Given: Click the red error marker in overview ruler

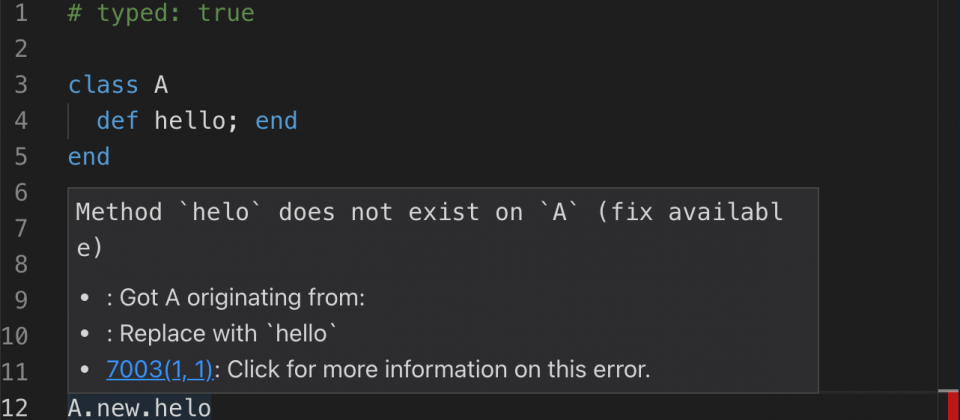Looking at the screenshot, I should pyautogui.click(x=953, y=405).
